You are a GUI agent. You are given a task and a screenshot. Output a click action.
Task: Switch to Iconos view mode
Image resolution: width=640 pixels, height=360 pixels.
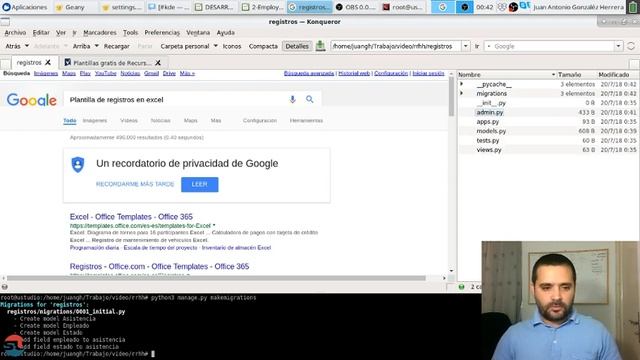(232, 47)
